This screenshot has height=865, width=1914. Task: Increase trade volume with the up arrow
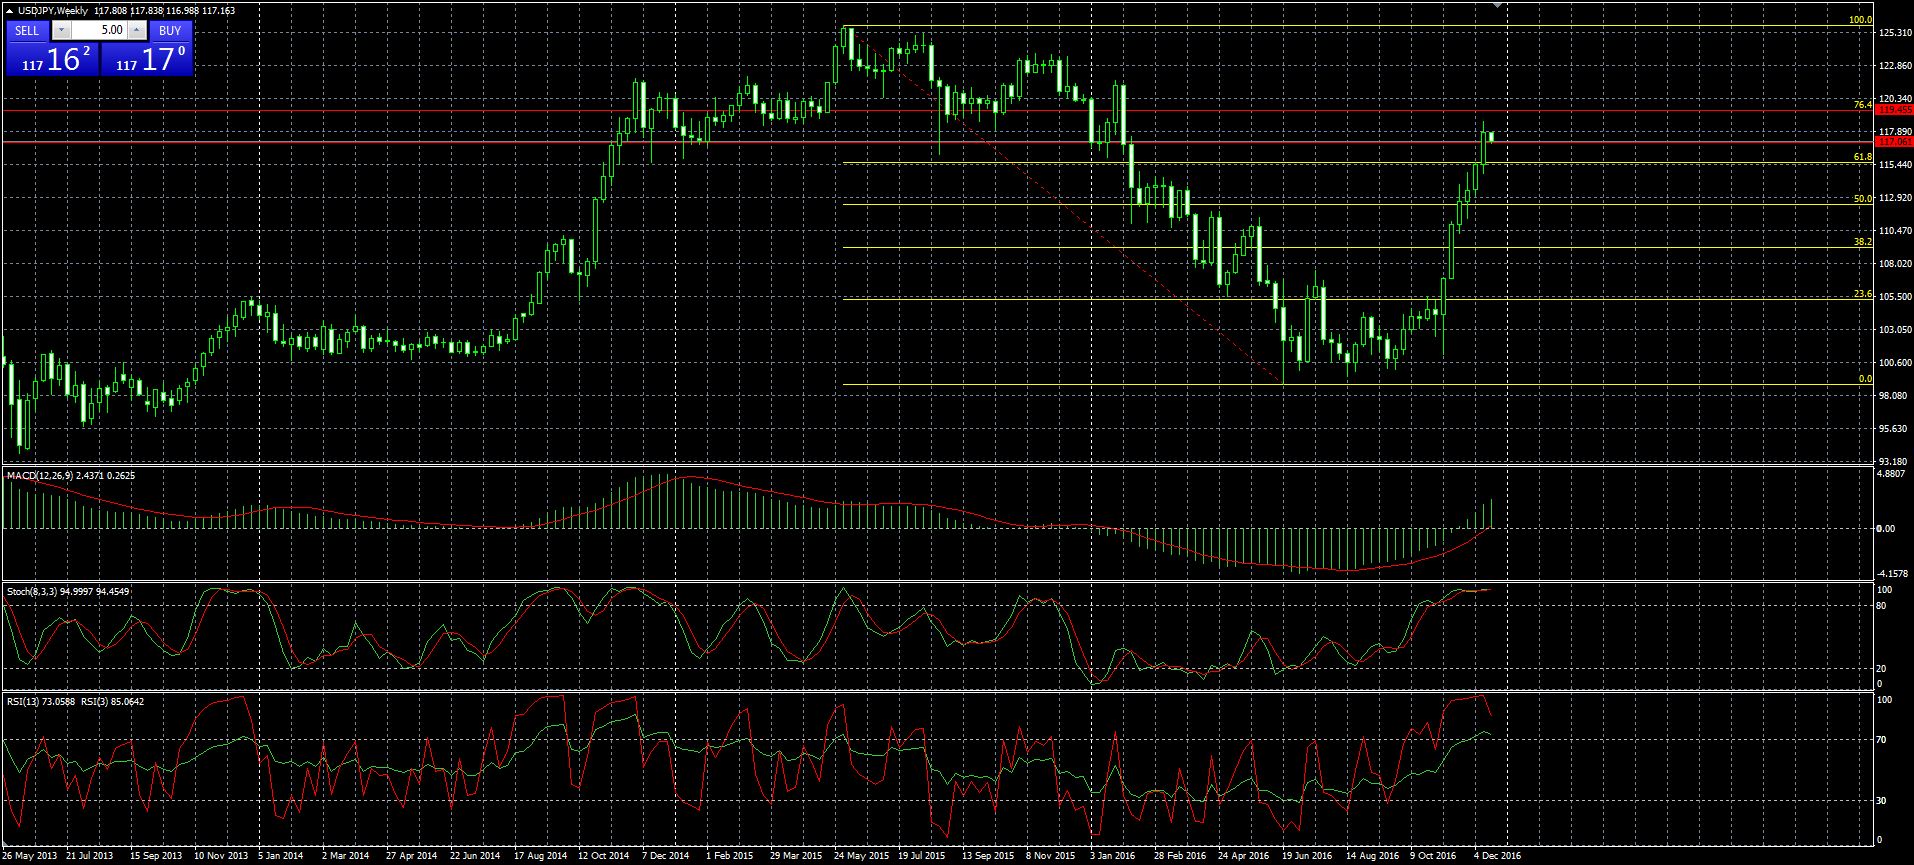[136, 30]
